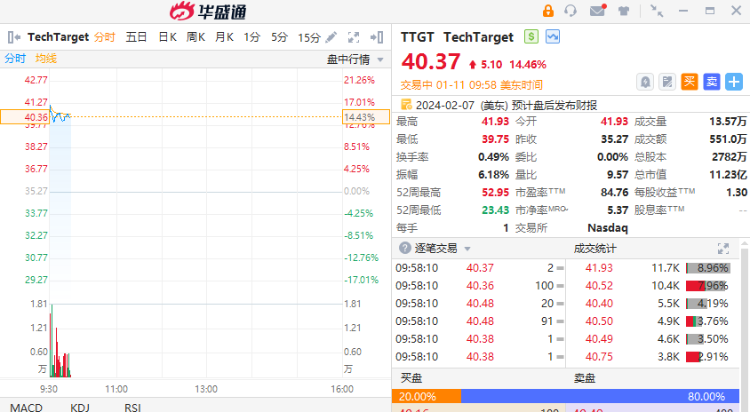Switch to 五日 chart tab

(136, 37)
